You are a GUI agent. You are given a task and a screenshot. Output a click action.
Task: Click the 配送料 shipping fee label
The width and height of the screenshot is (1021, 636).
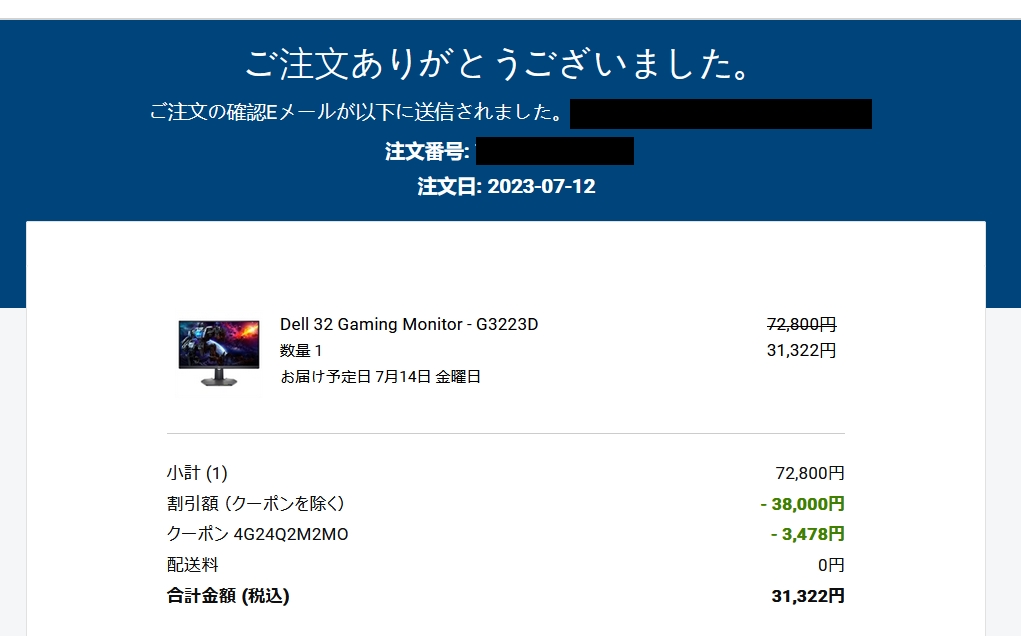click(x=192, y=565)
